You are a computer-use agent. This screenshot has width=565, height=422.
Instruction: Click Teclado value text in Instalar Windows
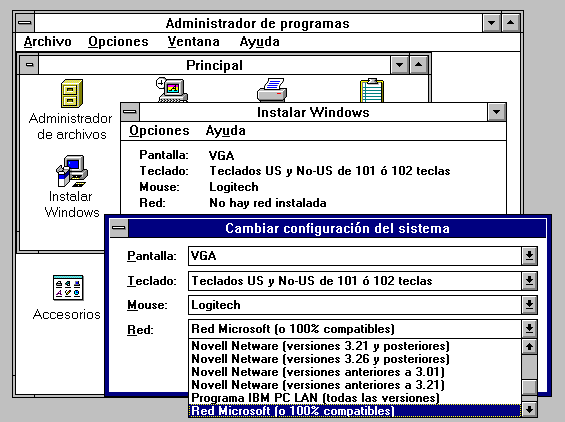click(330, 171)
